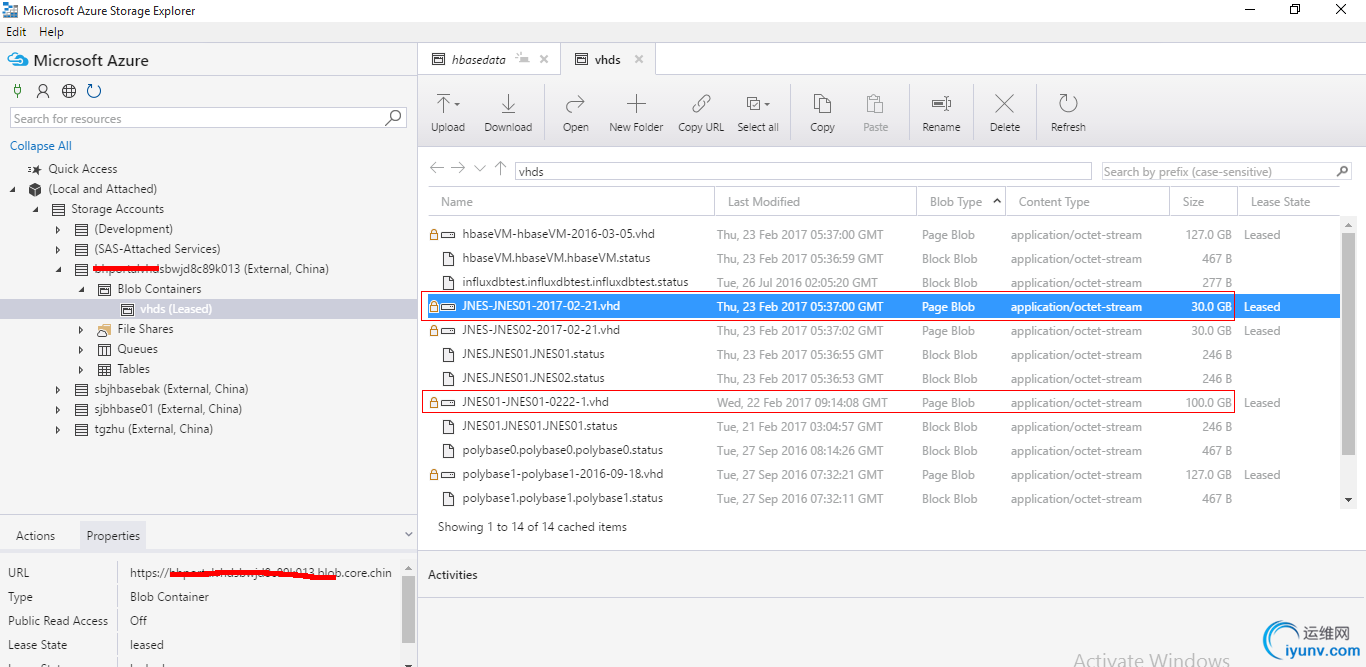
Task: Go forward with the right arrow
Action: click(x=458, y=169)
